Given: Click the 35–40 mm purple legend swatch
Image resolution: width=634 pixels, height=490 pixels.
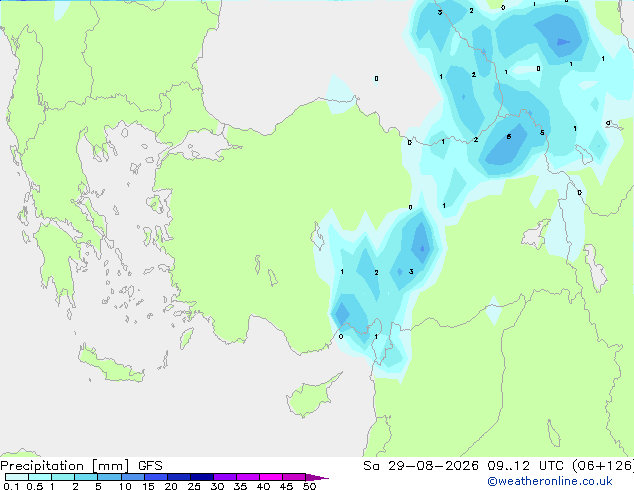Looking at the screenshot, I should point(248,477).
